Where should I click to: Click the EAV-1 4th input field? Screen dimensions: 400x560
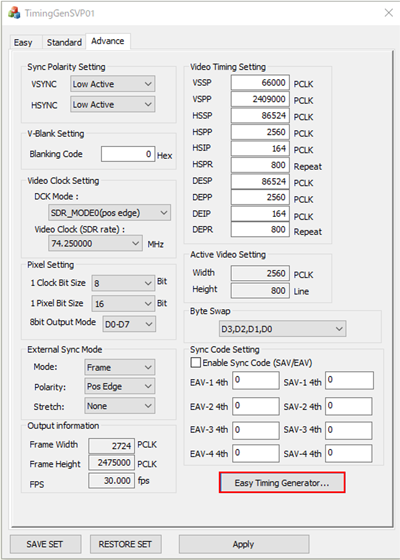(256, 380)
